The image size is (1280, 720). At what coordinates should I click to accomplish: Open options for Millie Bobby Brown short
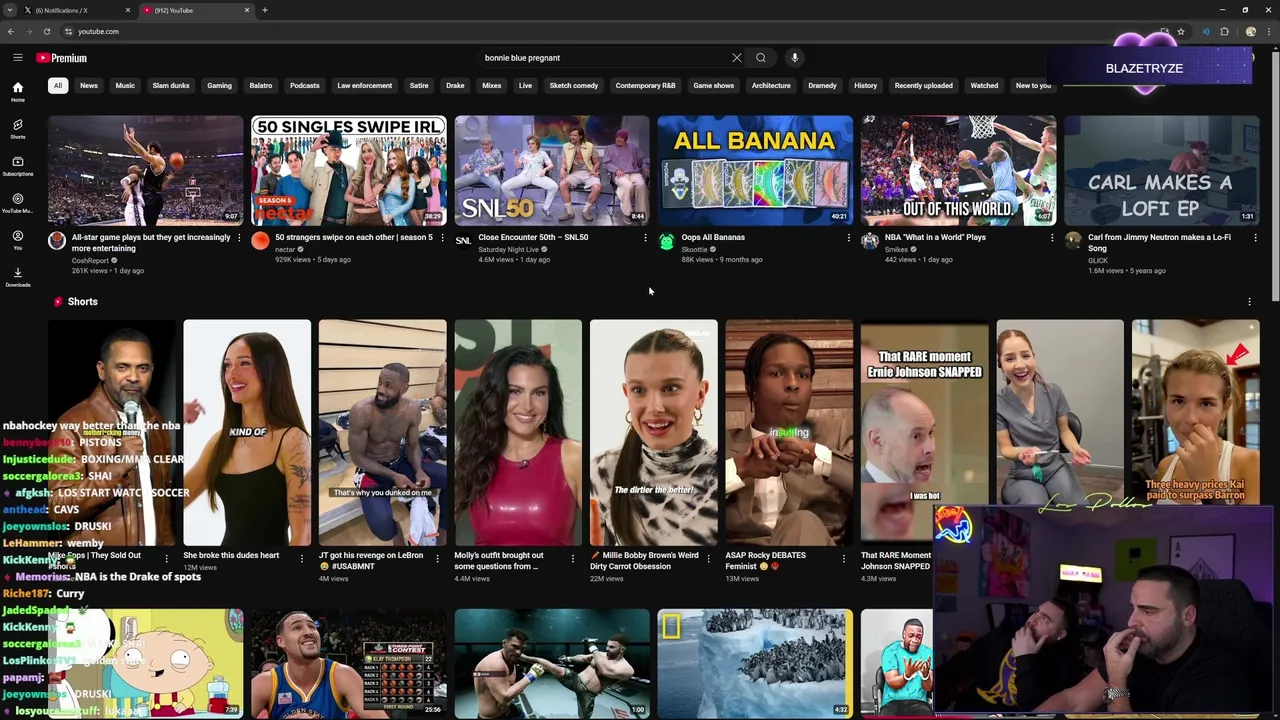coord(708,558)
